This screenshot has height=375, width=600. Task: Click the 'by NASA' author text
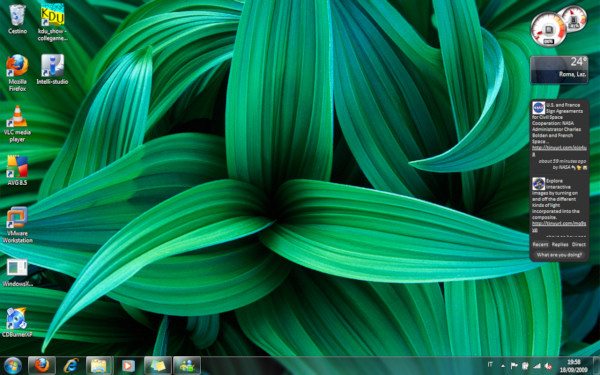(x=562, y=167)
